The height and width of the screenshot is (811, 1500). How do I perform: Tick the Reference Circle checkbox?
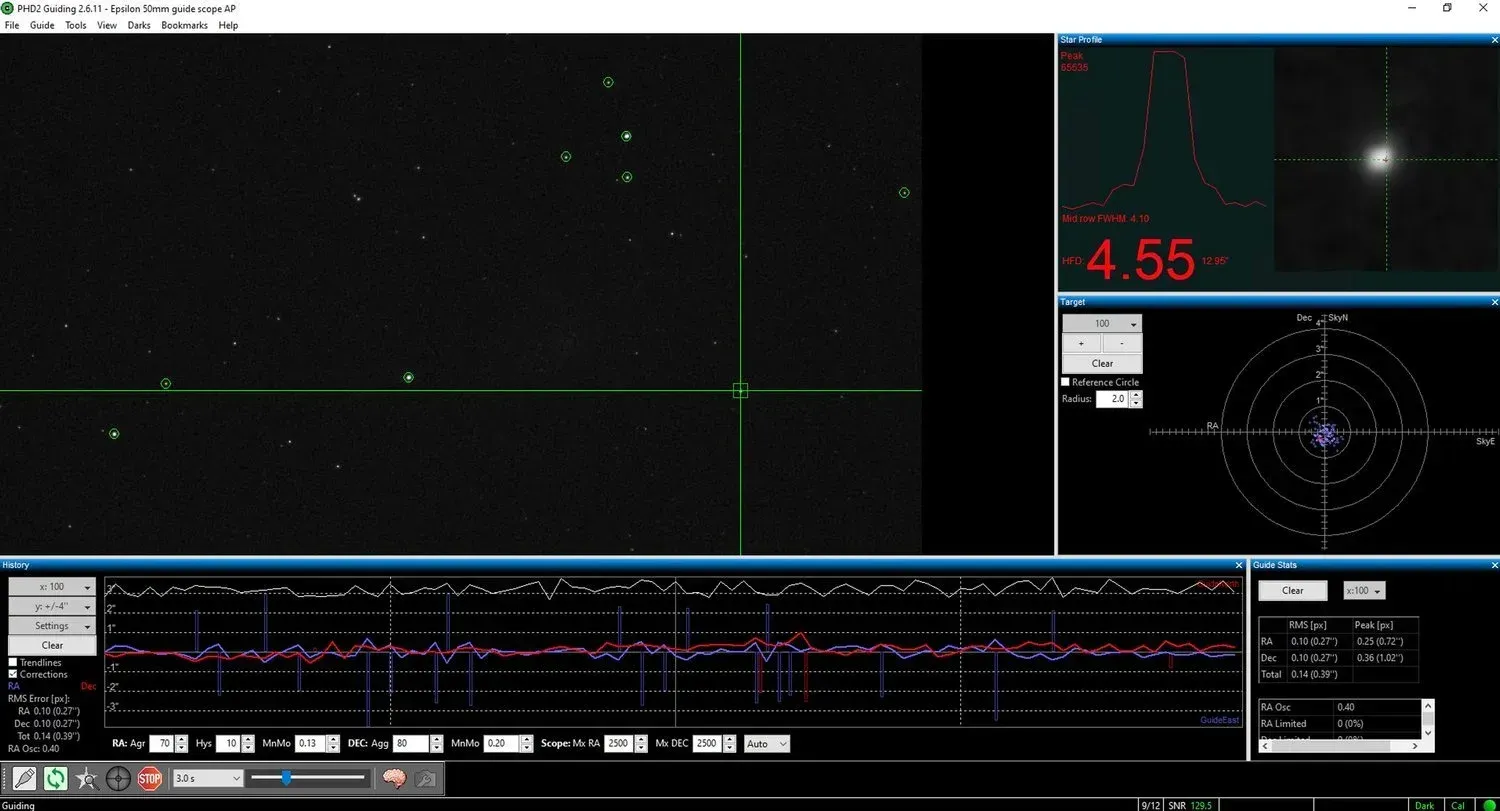[1066, 382]
